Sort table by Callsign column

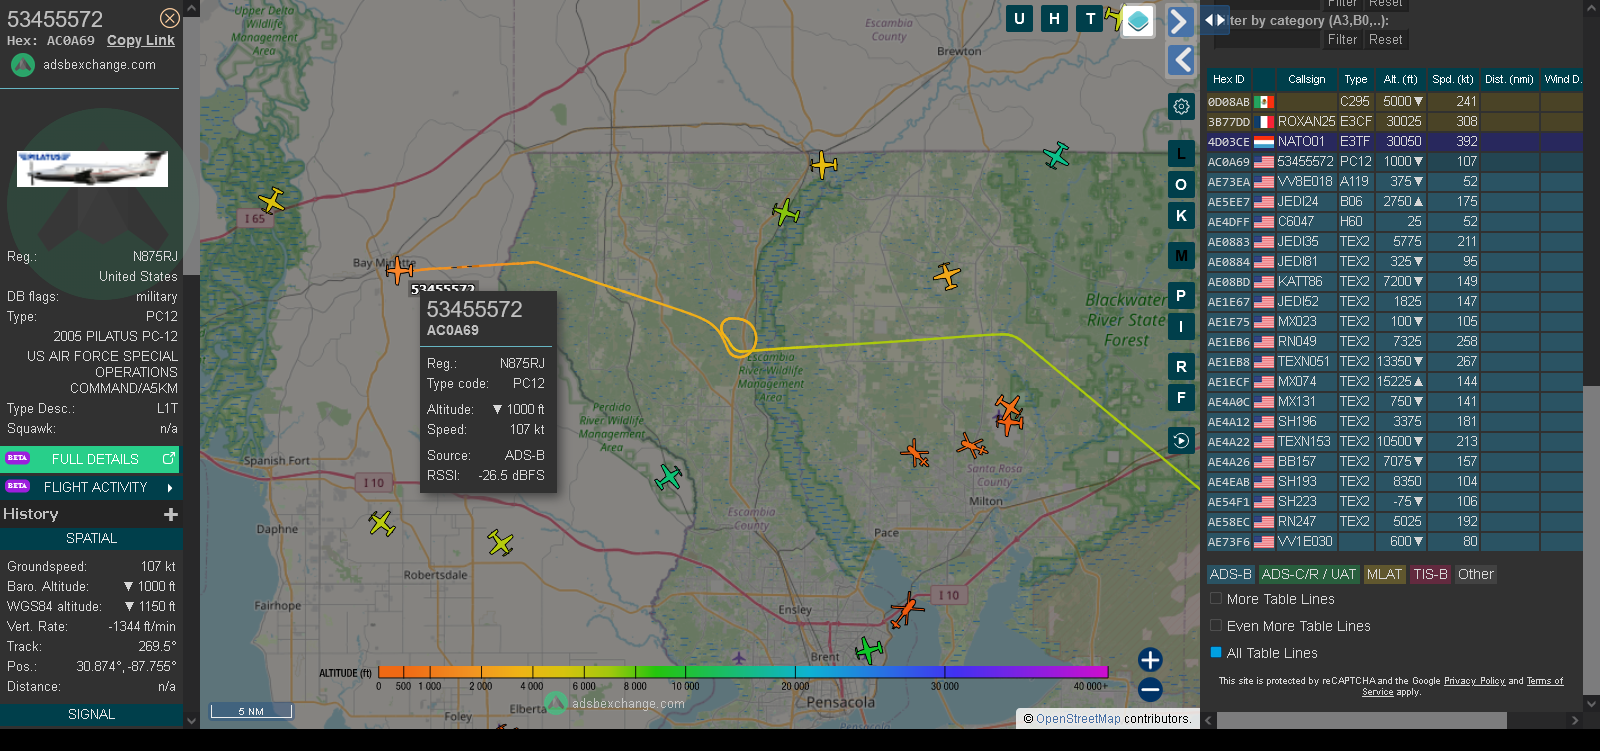(x=1306, y=79)
